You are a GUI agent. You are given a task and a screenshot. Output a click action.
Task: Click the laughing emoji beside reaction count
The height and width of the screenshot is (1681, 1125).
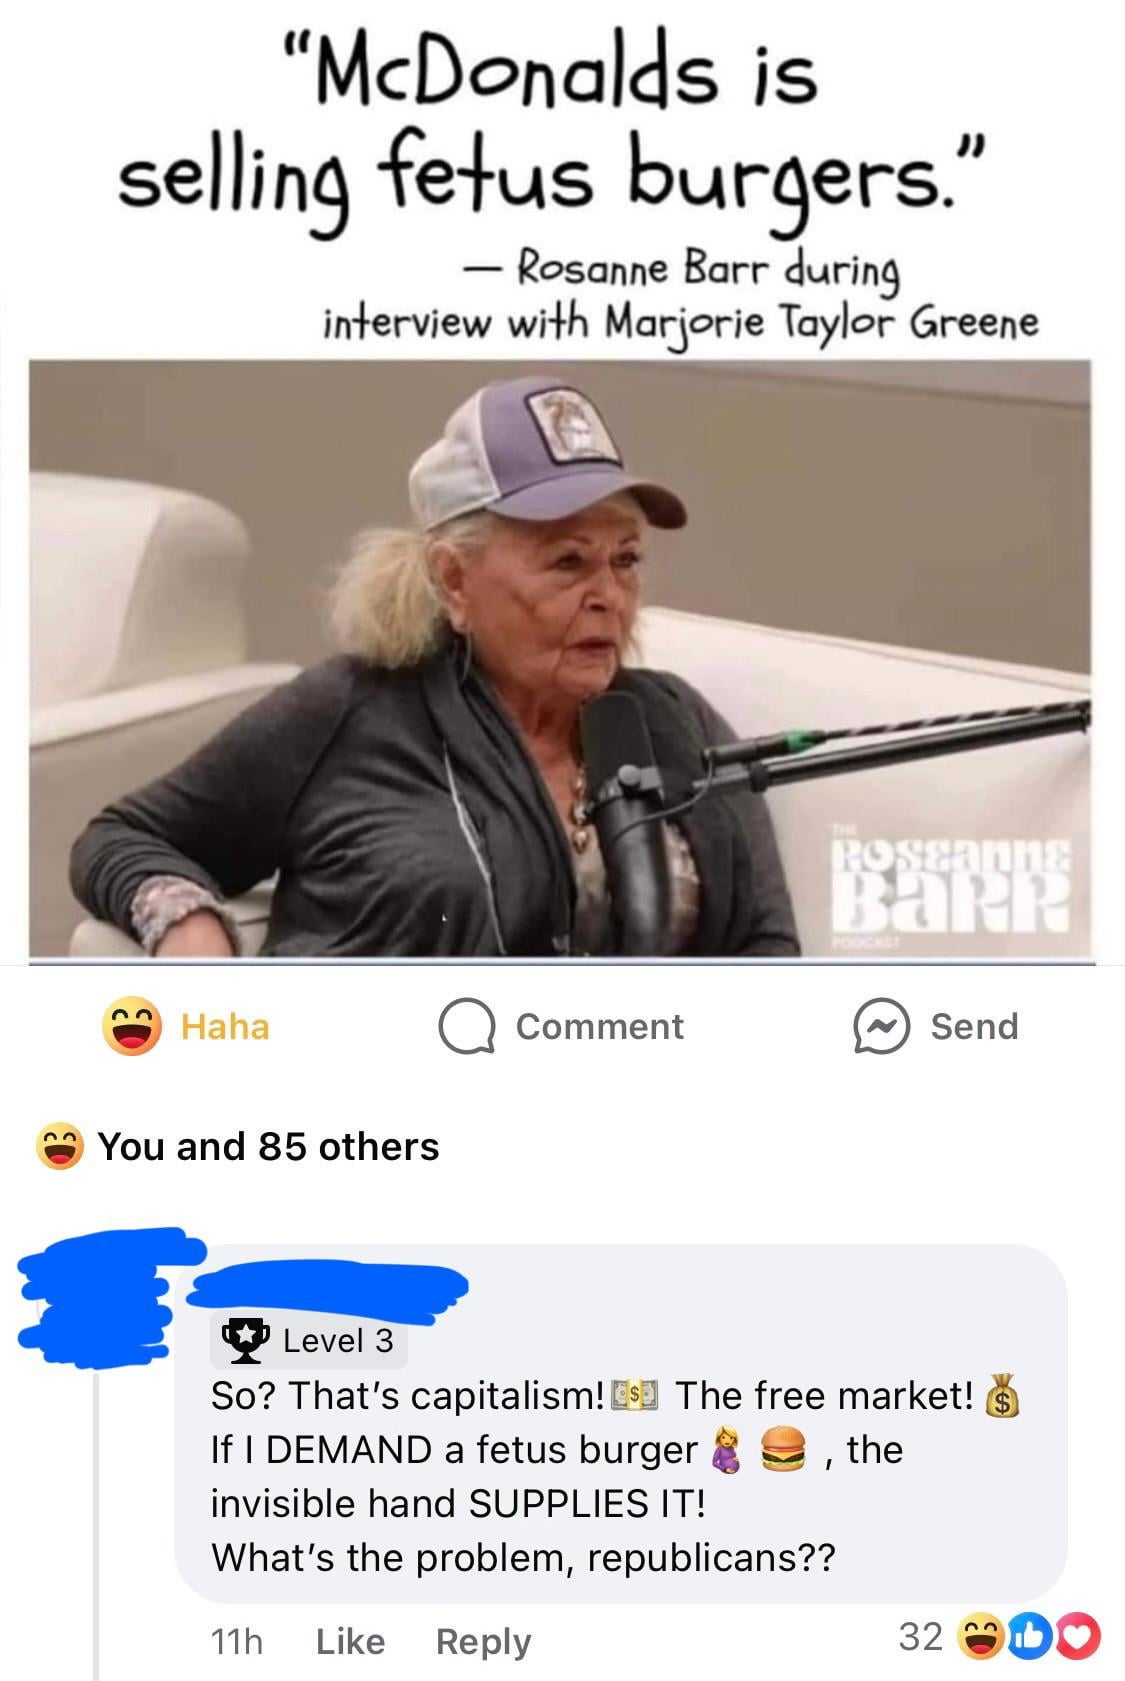coord(60,1146)
